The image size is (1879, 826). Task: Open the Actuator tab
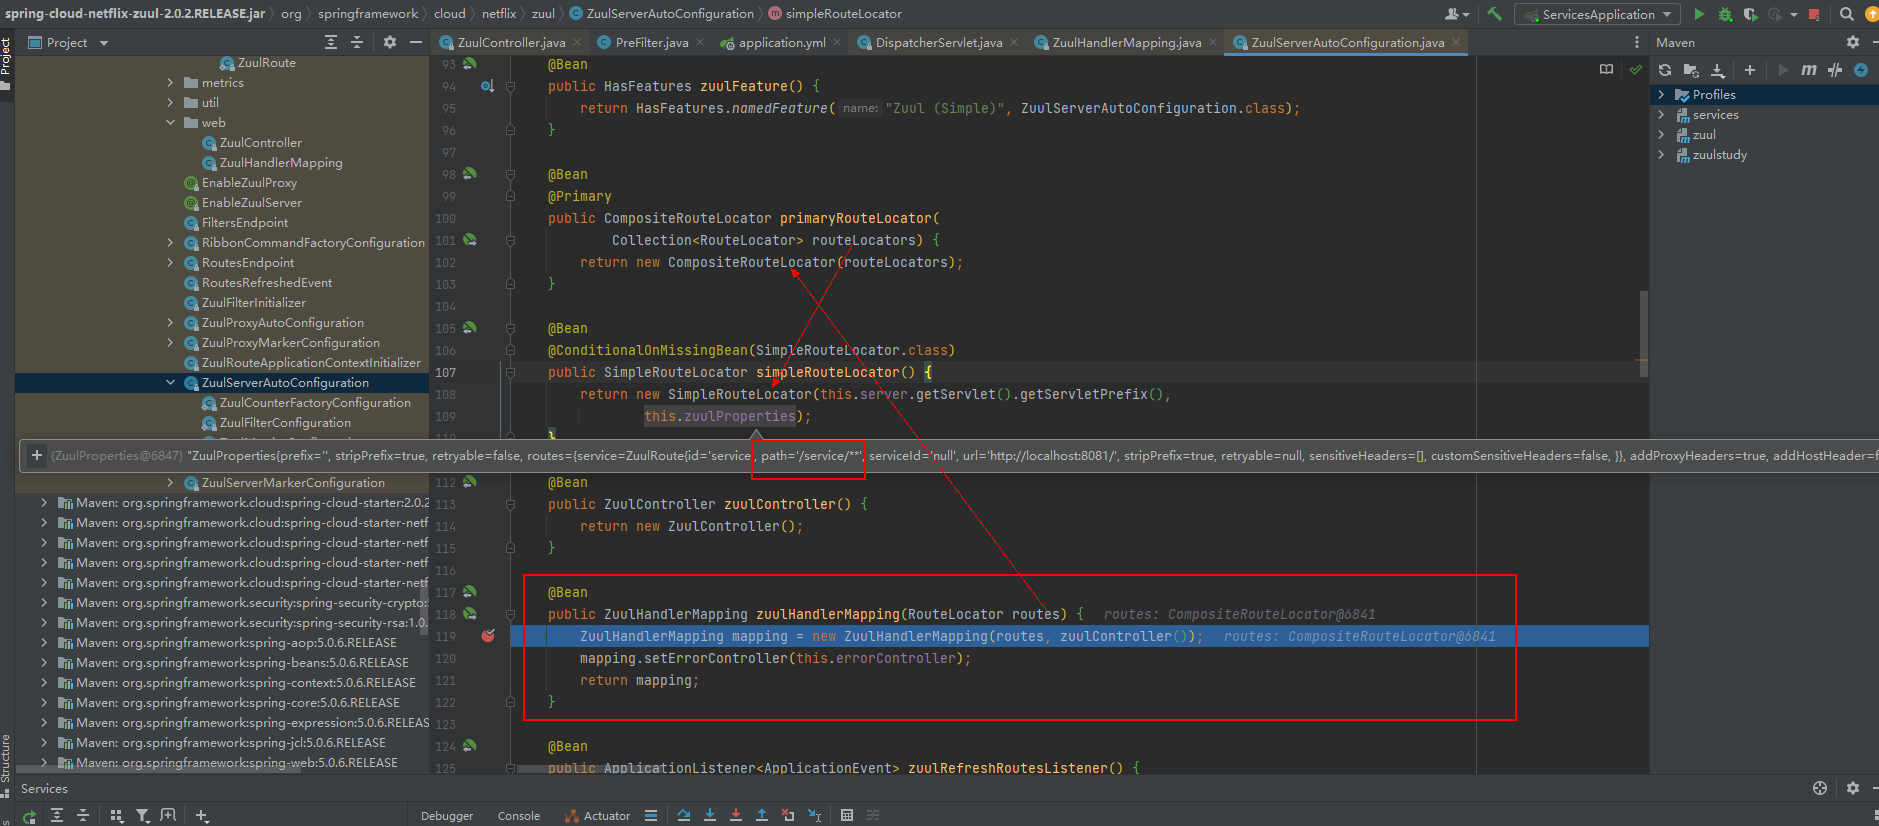(597, 816)
